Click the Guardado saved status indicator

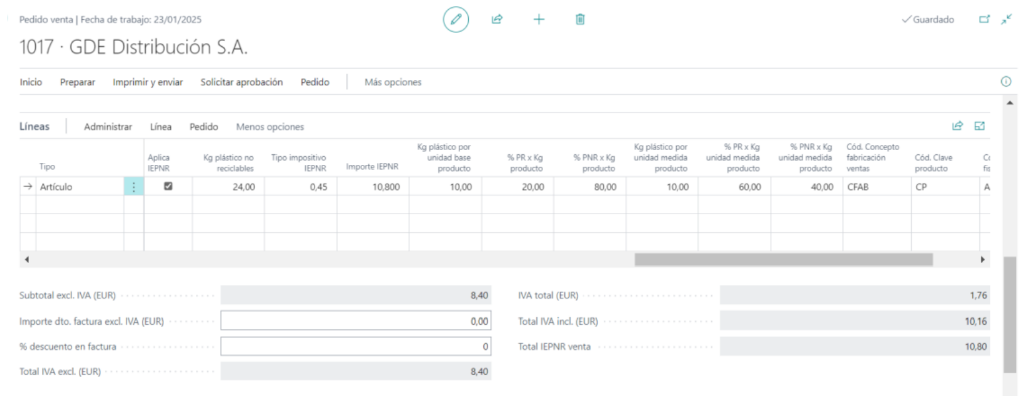coord(928,20)
